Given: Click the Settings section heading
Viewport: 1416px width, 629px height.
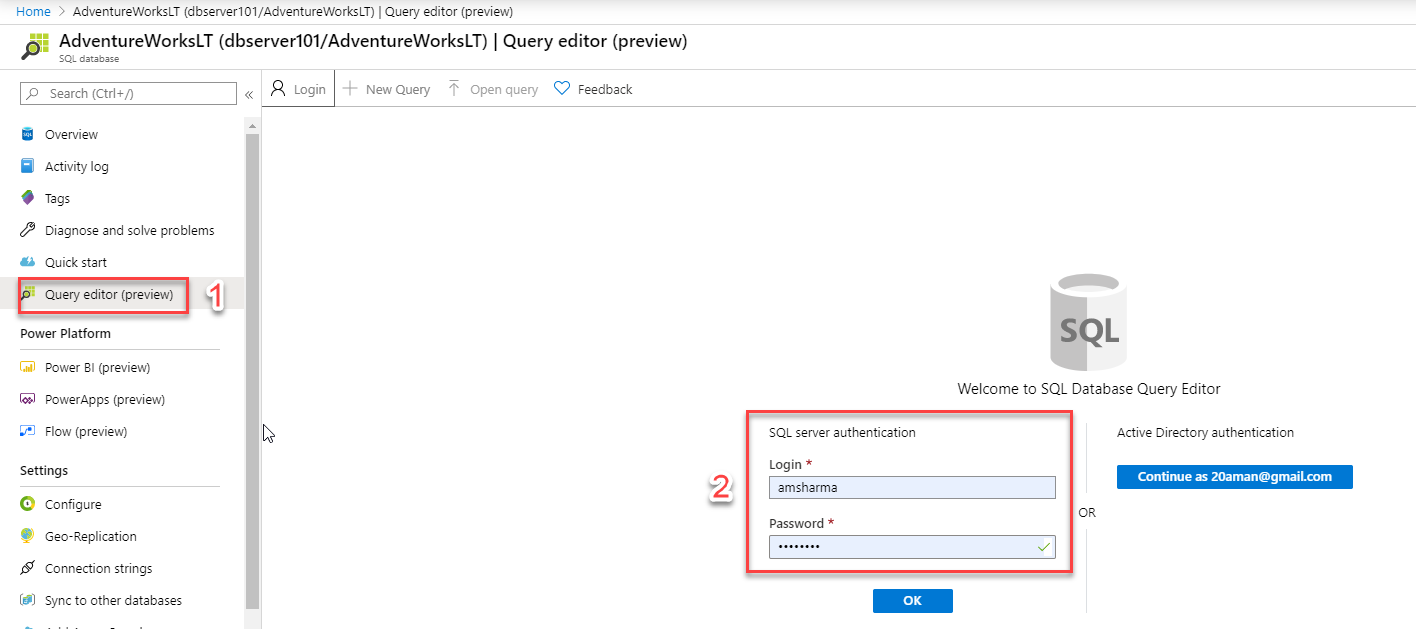Looking at the screenshot, I should coord(44,470).
